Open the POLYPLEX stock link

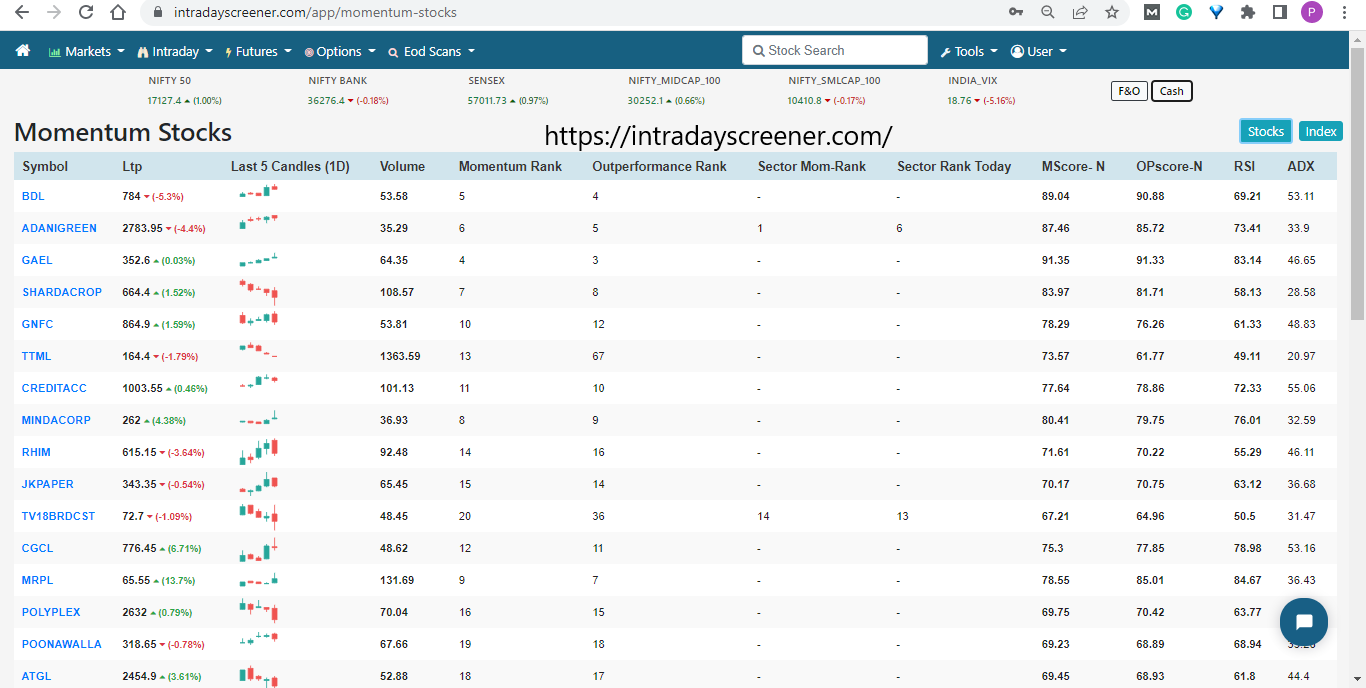click(x=51, y=612)
